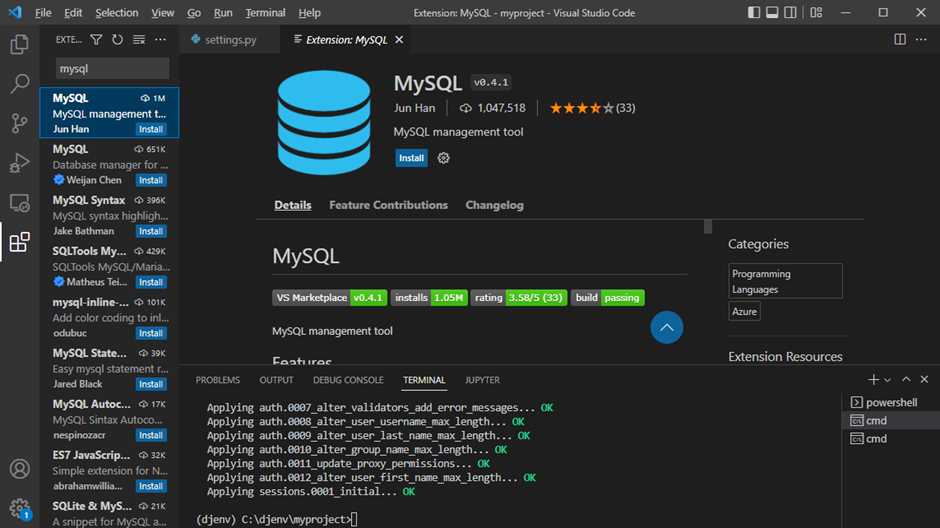This screenshot has height=528, width=940.
Task: Install the MySQL Syntax extension from list
Action: (x=151, y=231)
